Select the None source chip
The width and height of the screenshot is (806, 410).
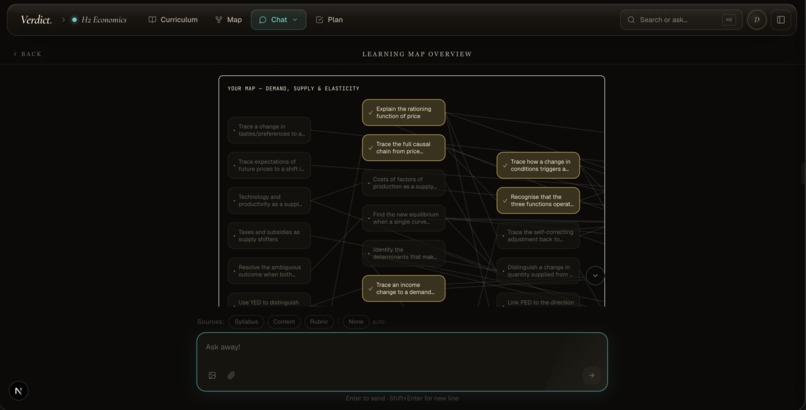coord(356,322)
